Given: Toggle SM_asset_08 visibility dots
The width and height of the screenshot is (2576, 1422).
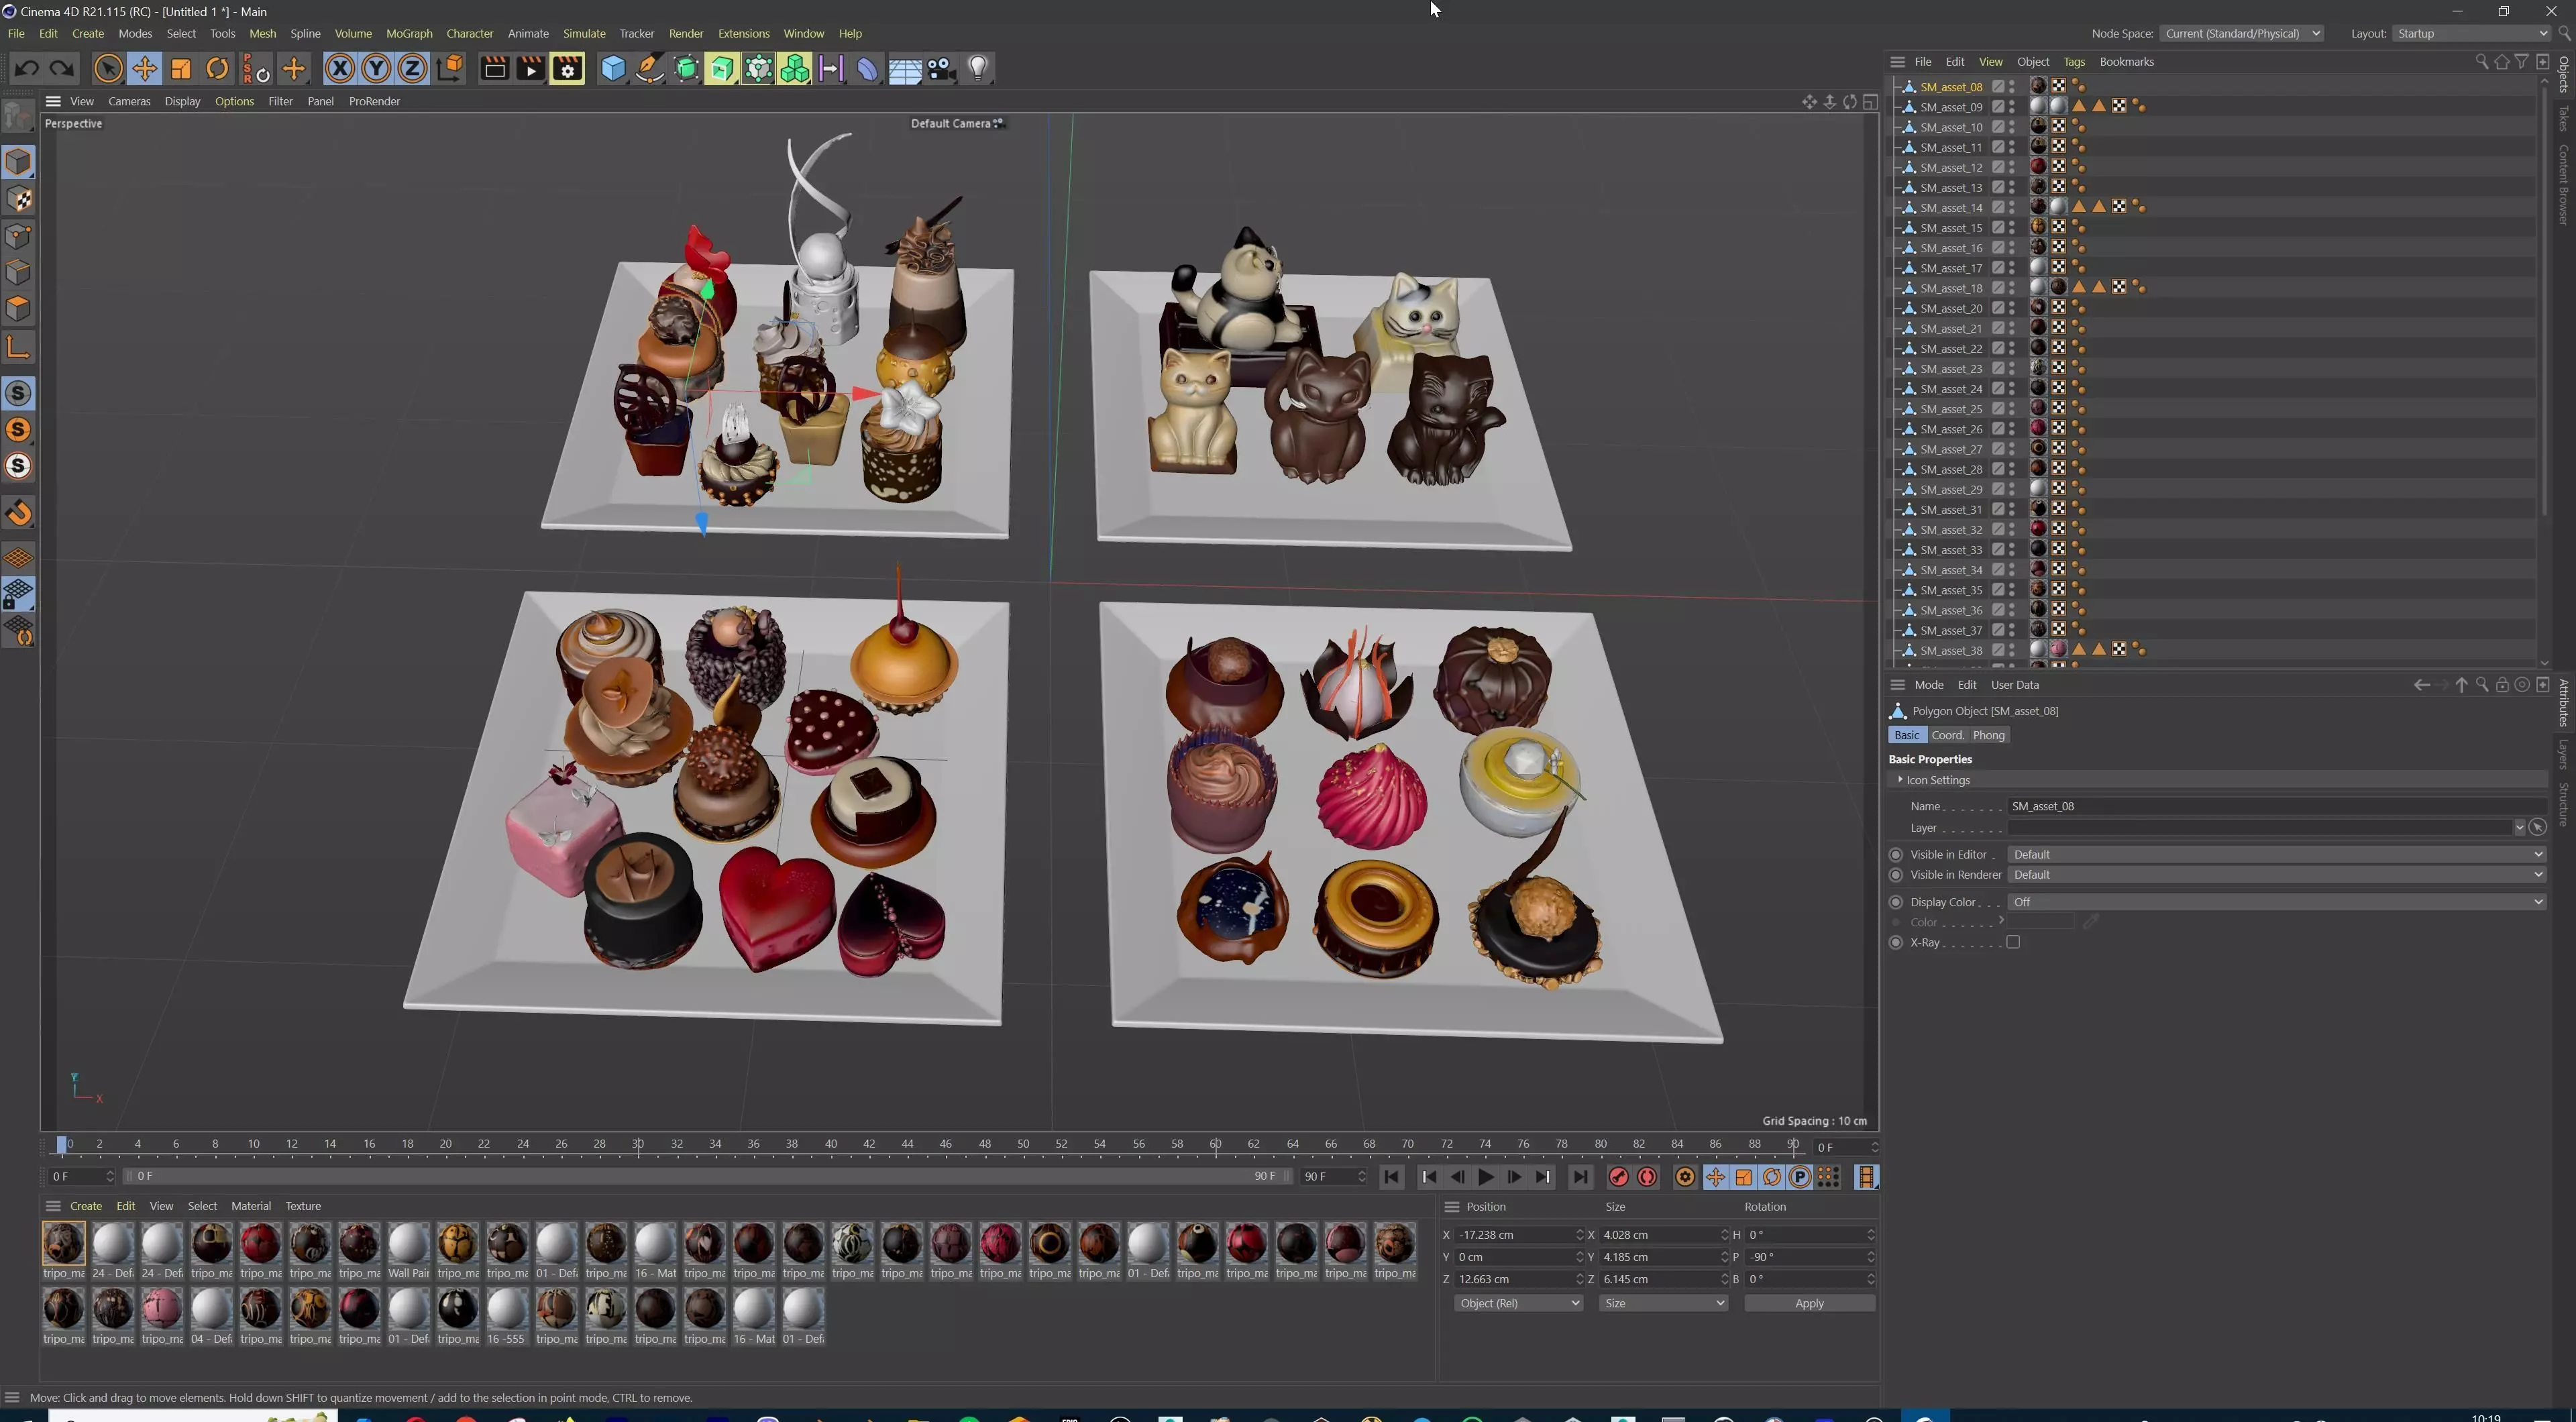Looking at the screenshot, I should click(x=2012, y=87).
